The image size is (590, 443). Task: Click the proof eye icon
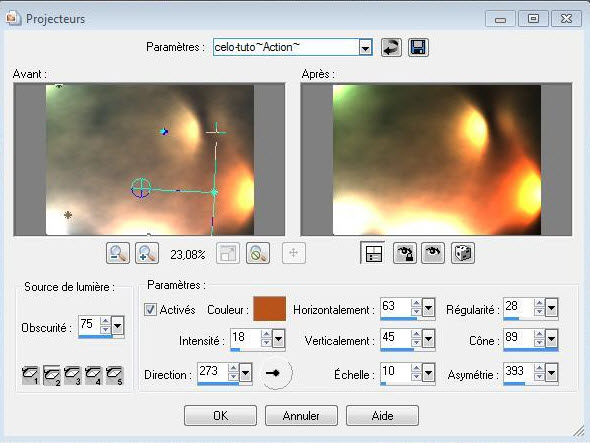point(433,253)
